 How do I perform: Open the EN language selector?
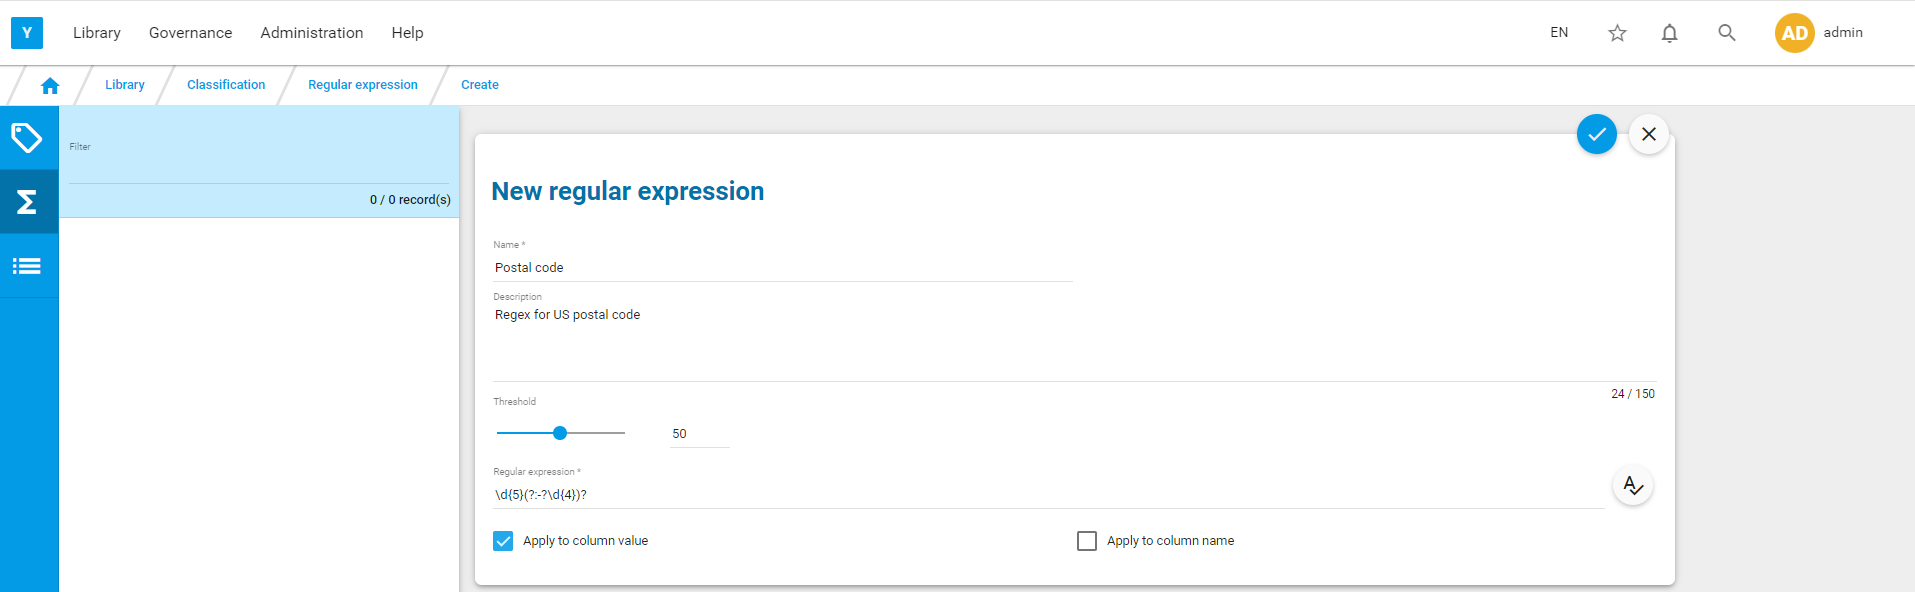click(x=1559, y=33)
